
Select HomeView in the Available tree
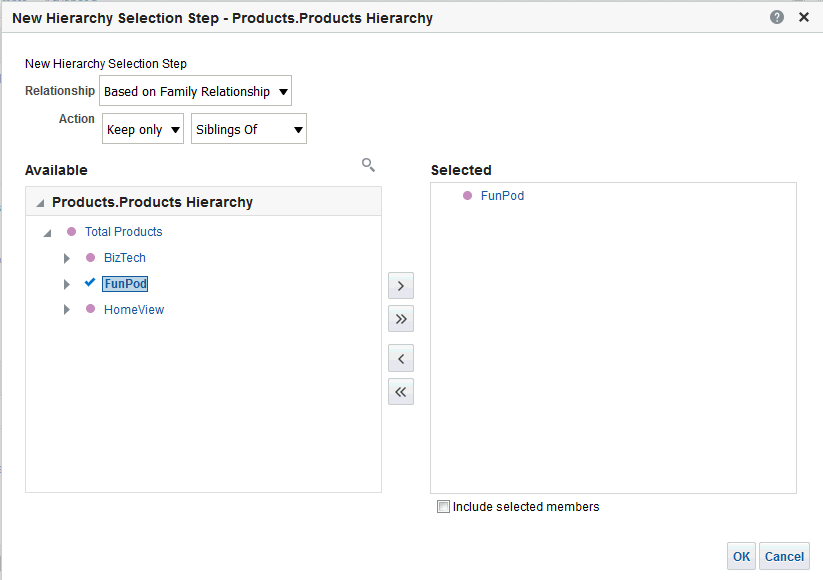tap(134, 310)
